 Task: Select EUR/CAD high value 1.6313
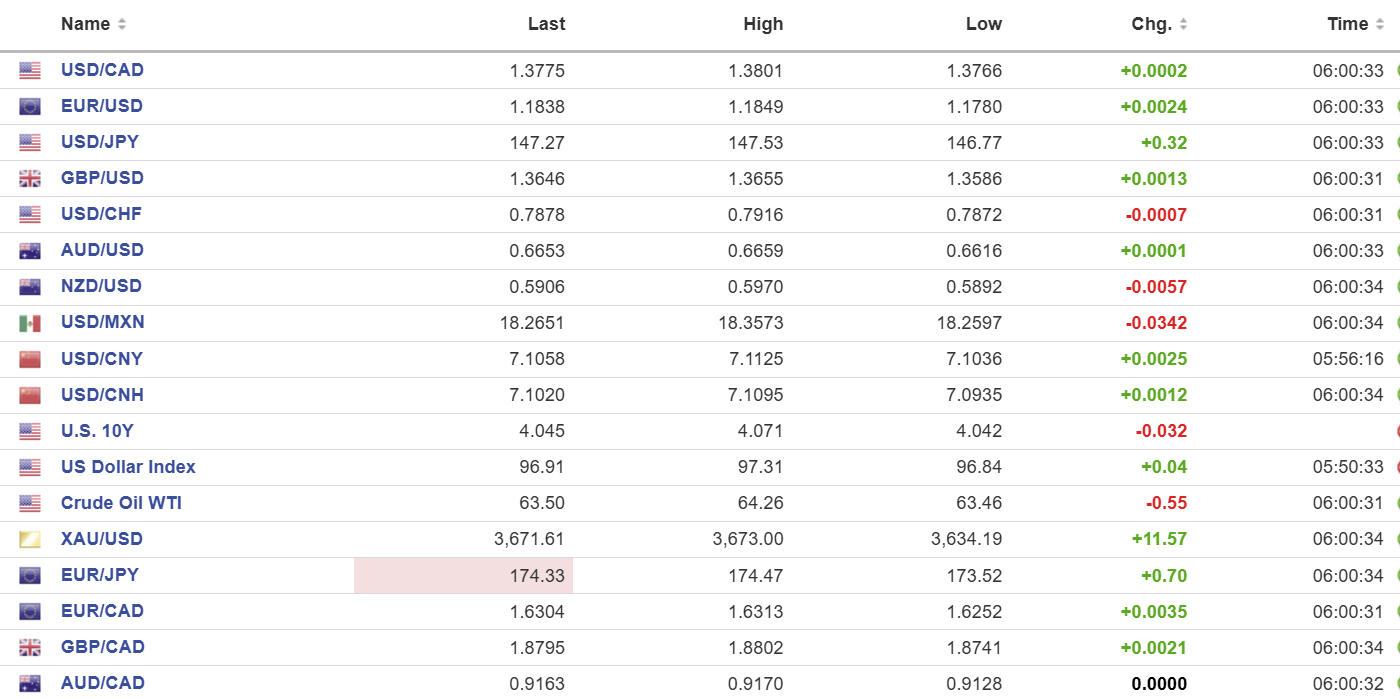click(756, 611)
